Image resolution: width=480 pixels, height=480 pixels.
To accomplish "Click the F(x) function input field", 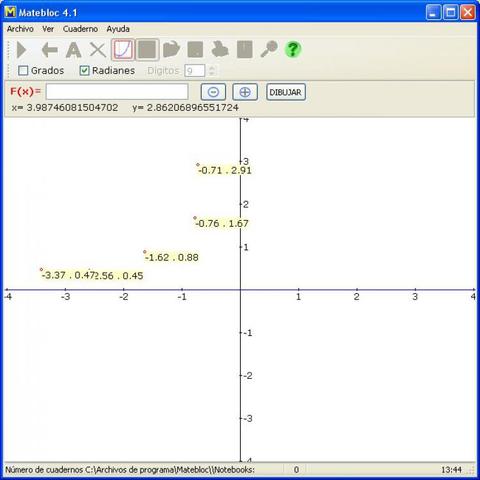I will click(x=117, y=92).
